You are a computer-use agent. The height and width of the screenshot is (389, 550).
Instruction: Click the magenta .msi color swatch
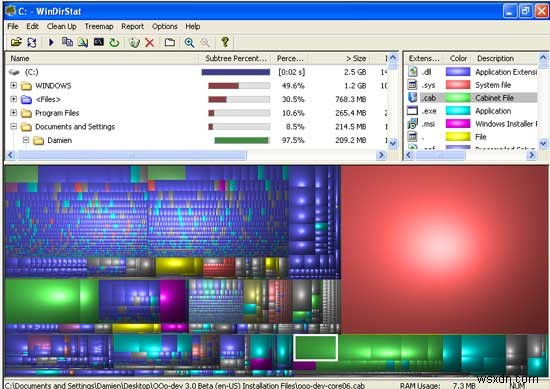coord(458,123)
